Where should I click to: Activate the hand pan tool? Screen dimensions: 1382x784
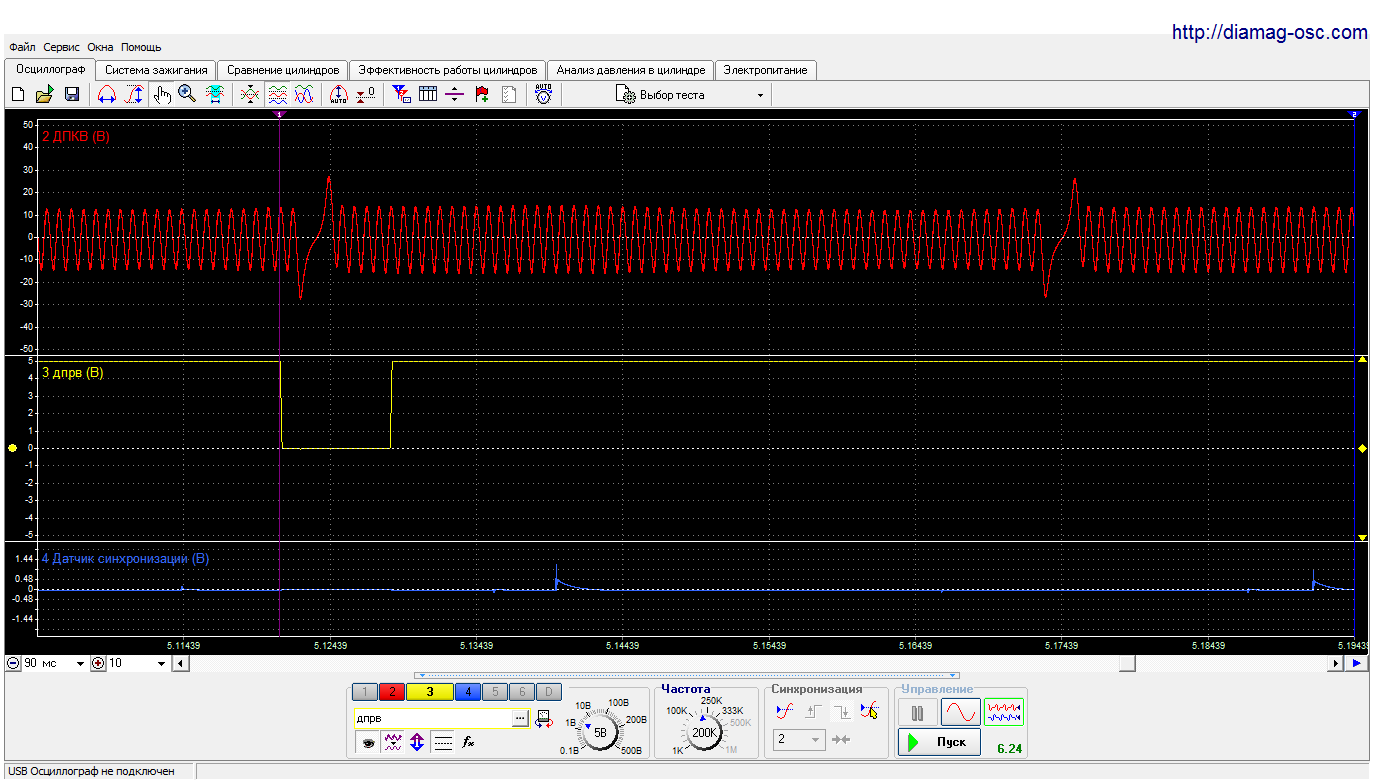coord(162,95)
